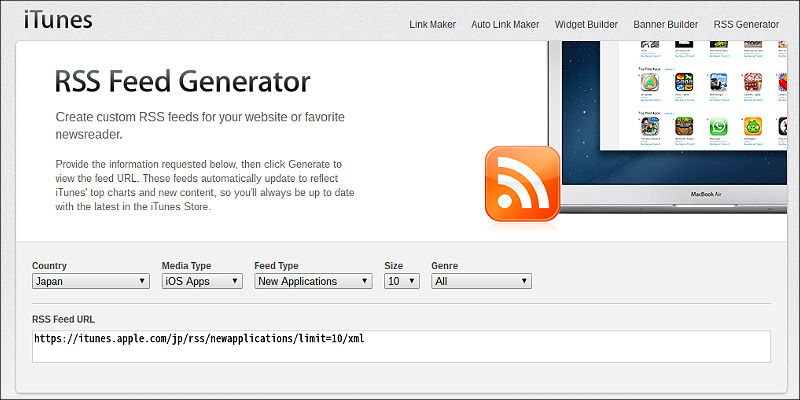Click the "Size" label
800x400 pixels.
pos(393,266)
